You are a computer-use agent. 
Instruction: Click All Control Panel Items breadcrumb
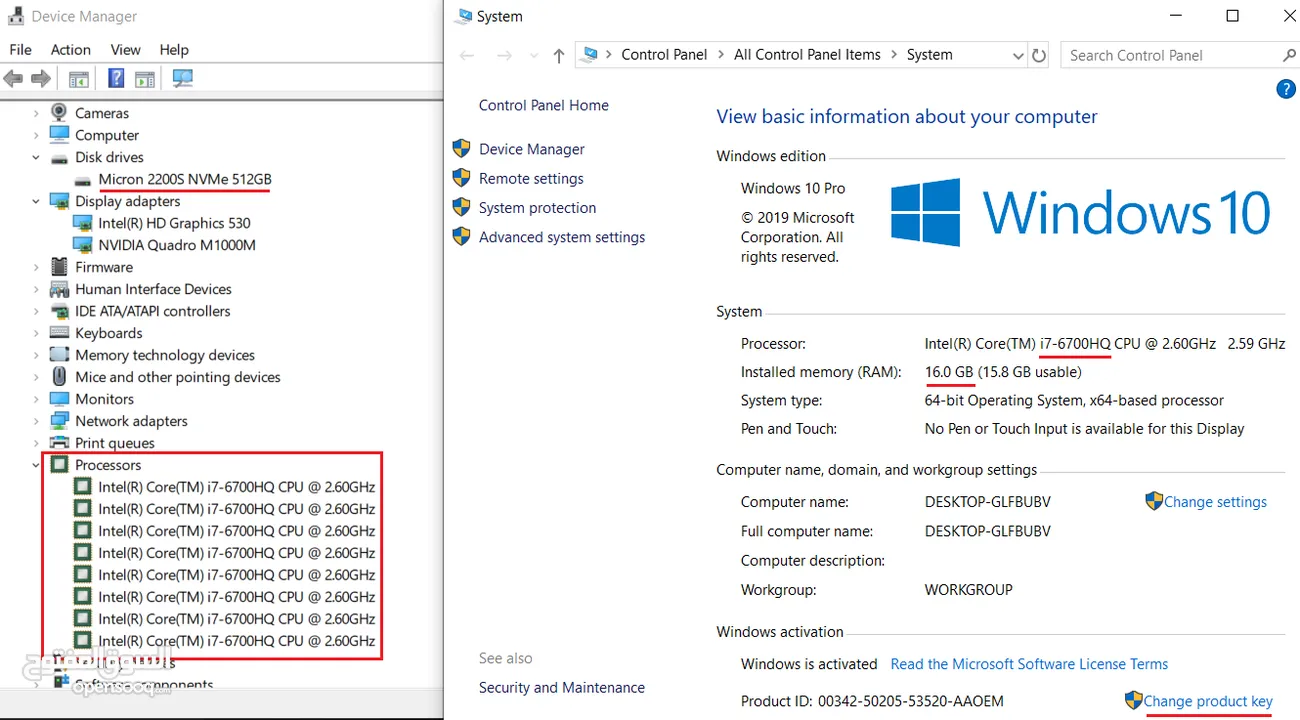click(807, 55)
